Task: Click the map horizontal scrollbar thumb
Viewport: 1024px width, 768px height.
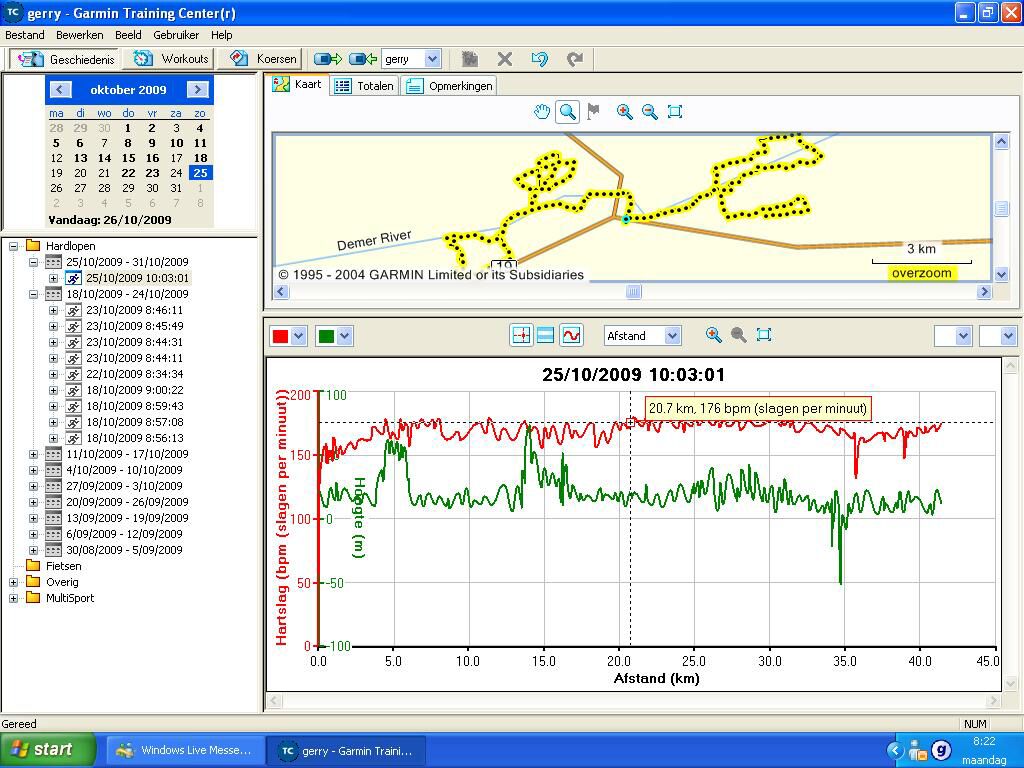Action: [x=633, y=291]
